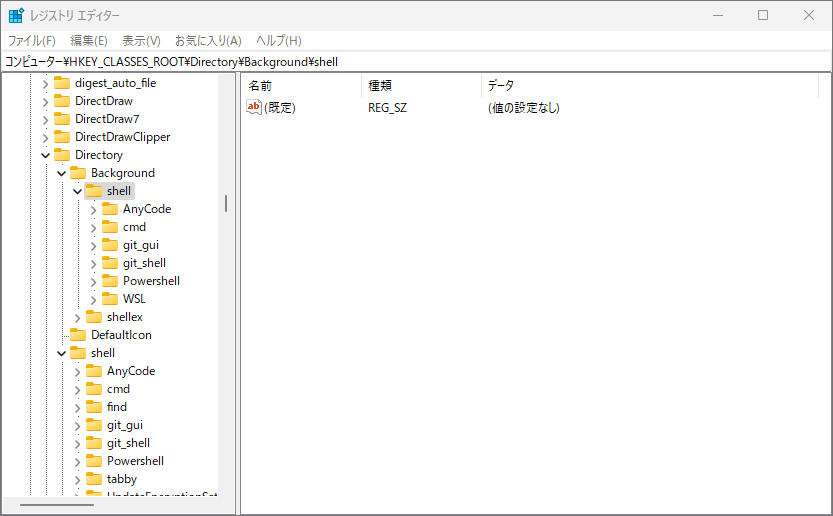Collapse the Background key
The height and width of the screenshot is (516, 833).
62,173
